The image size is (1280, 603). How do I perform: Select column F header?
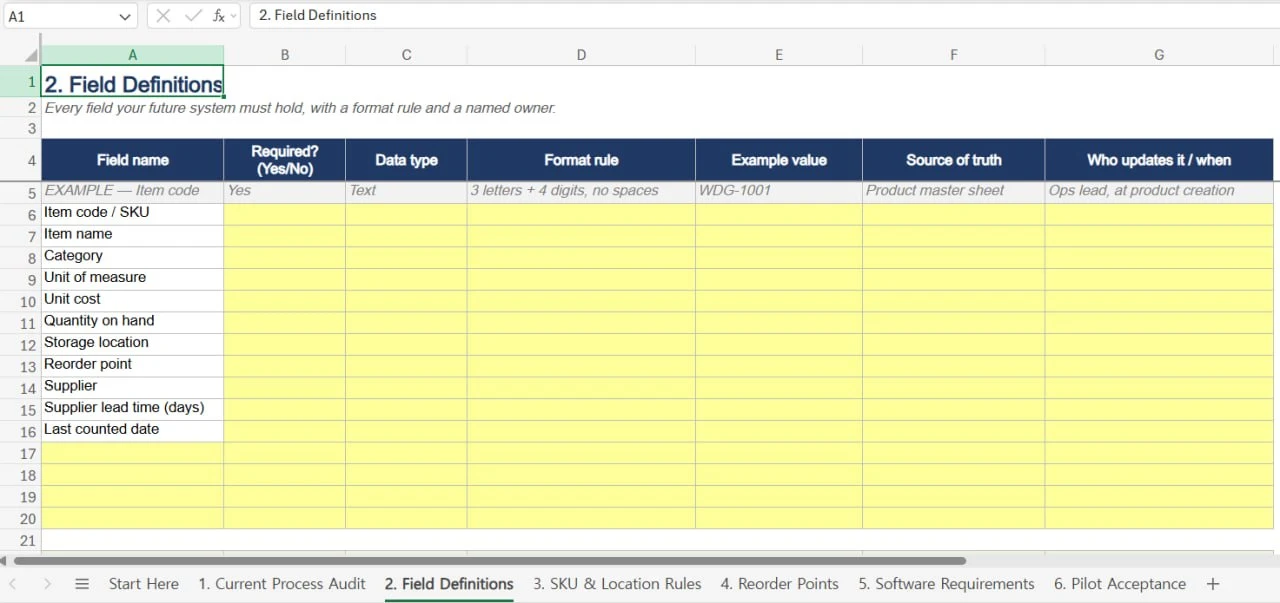(953, 55)
